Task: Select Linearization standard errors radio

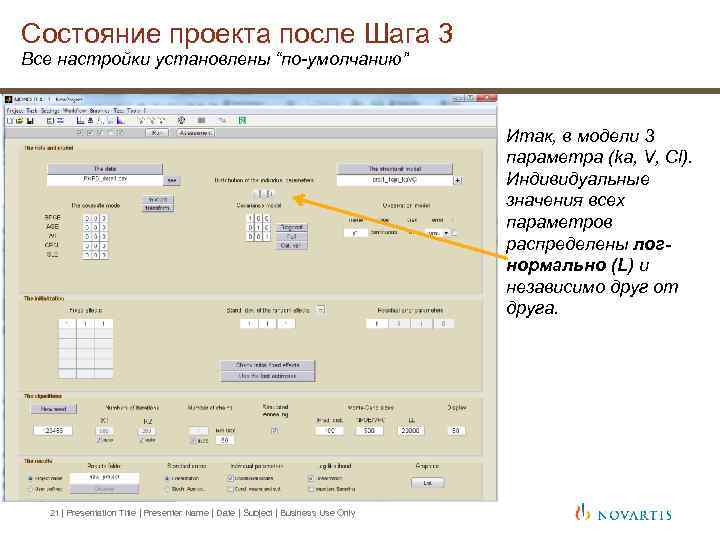Action: (167, 478)
